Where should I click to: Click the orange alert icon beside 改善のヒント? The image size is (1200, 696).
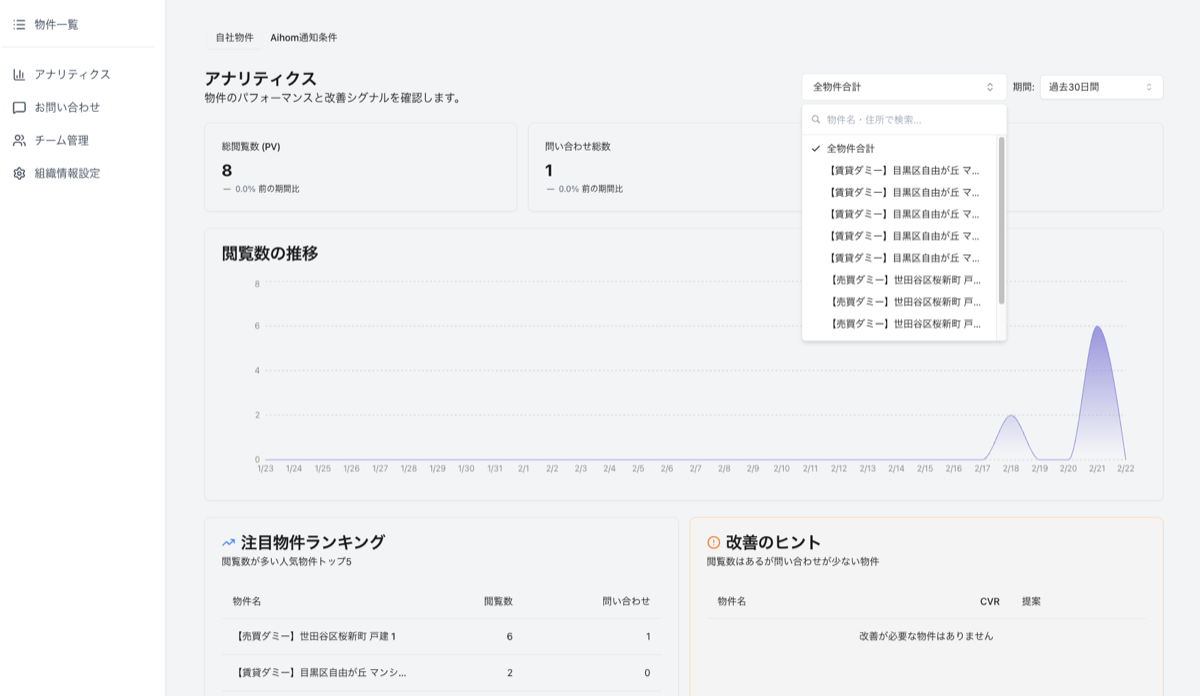pos(713,542)
